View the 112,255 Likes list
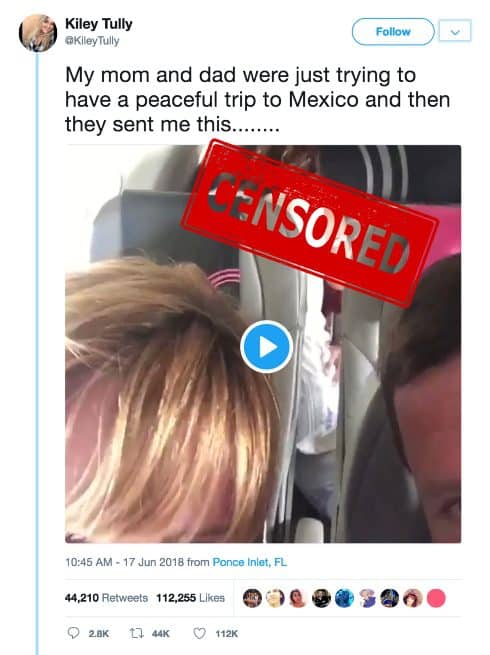Viewport: 490px width, 655px height. [190, 598]
